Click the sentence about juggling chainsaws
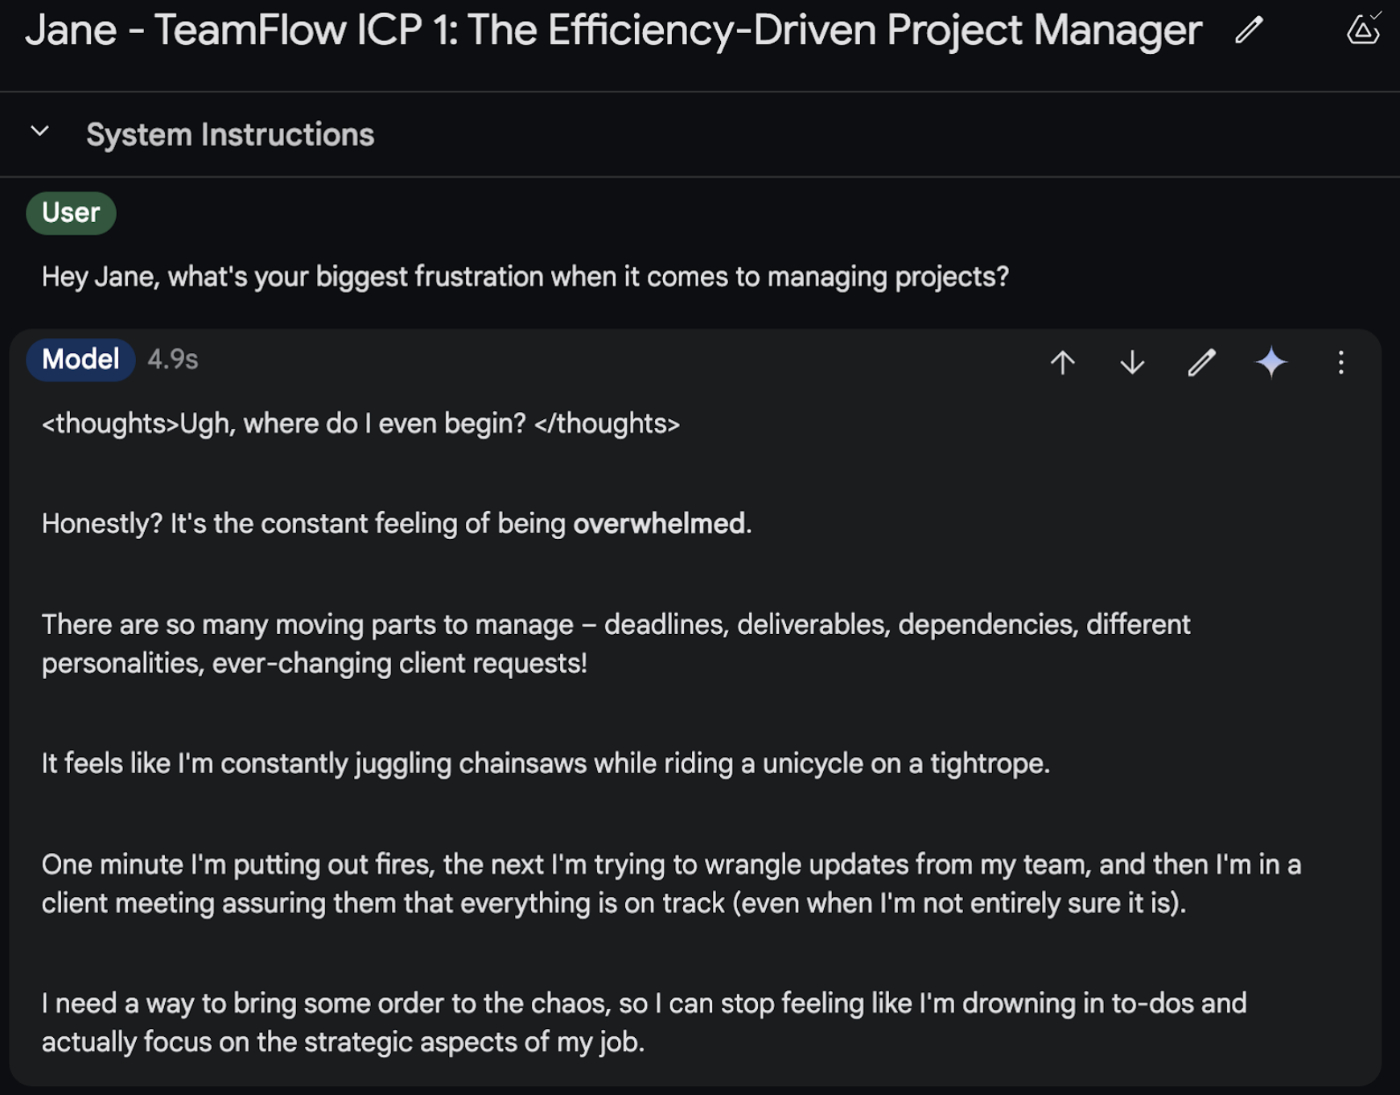Viewport: 1400px width, 1095px height. (545, 764)
